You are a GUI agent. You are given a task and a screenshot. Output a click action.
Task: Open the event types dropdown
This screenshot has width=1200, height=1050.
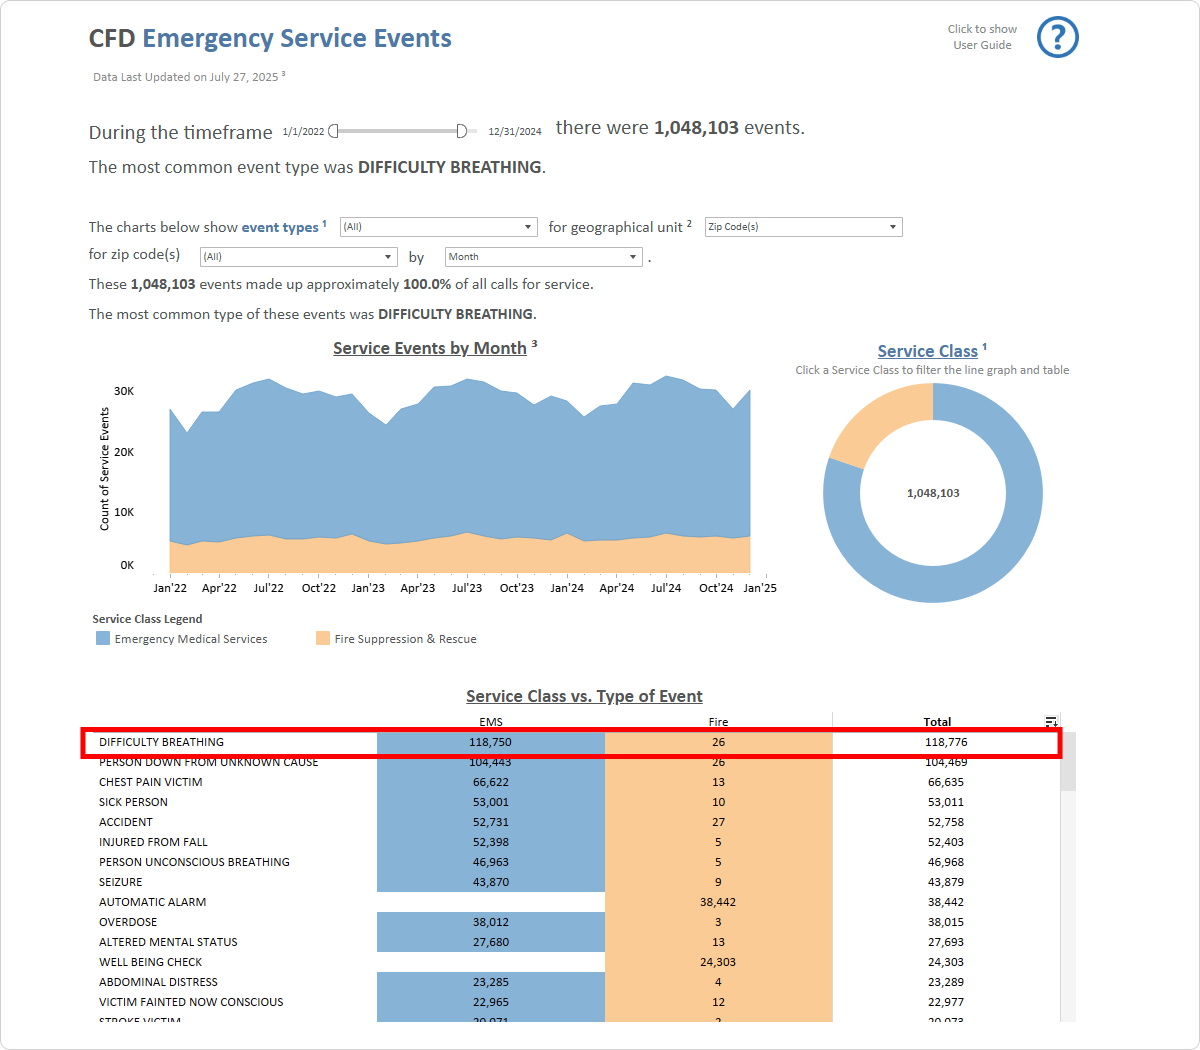[438, 227]
